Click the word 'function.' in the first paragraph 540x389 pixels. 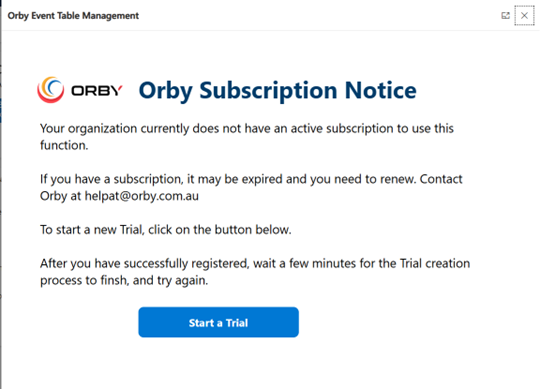coord(64,145)
